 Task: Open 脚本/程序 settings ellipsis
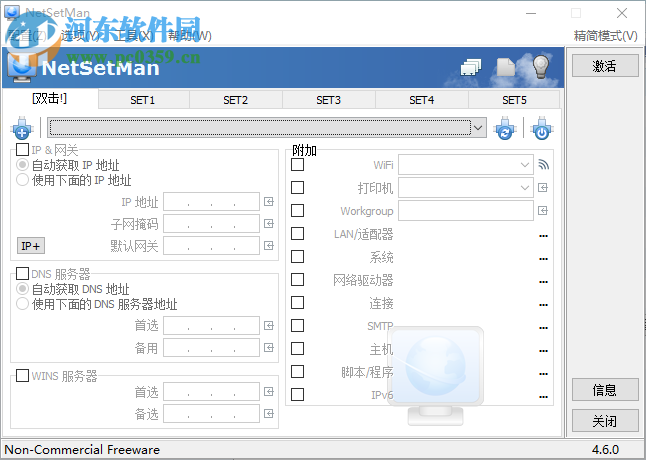[543, 374]
